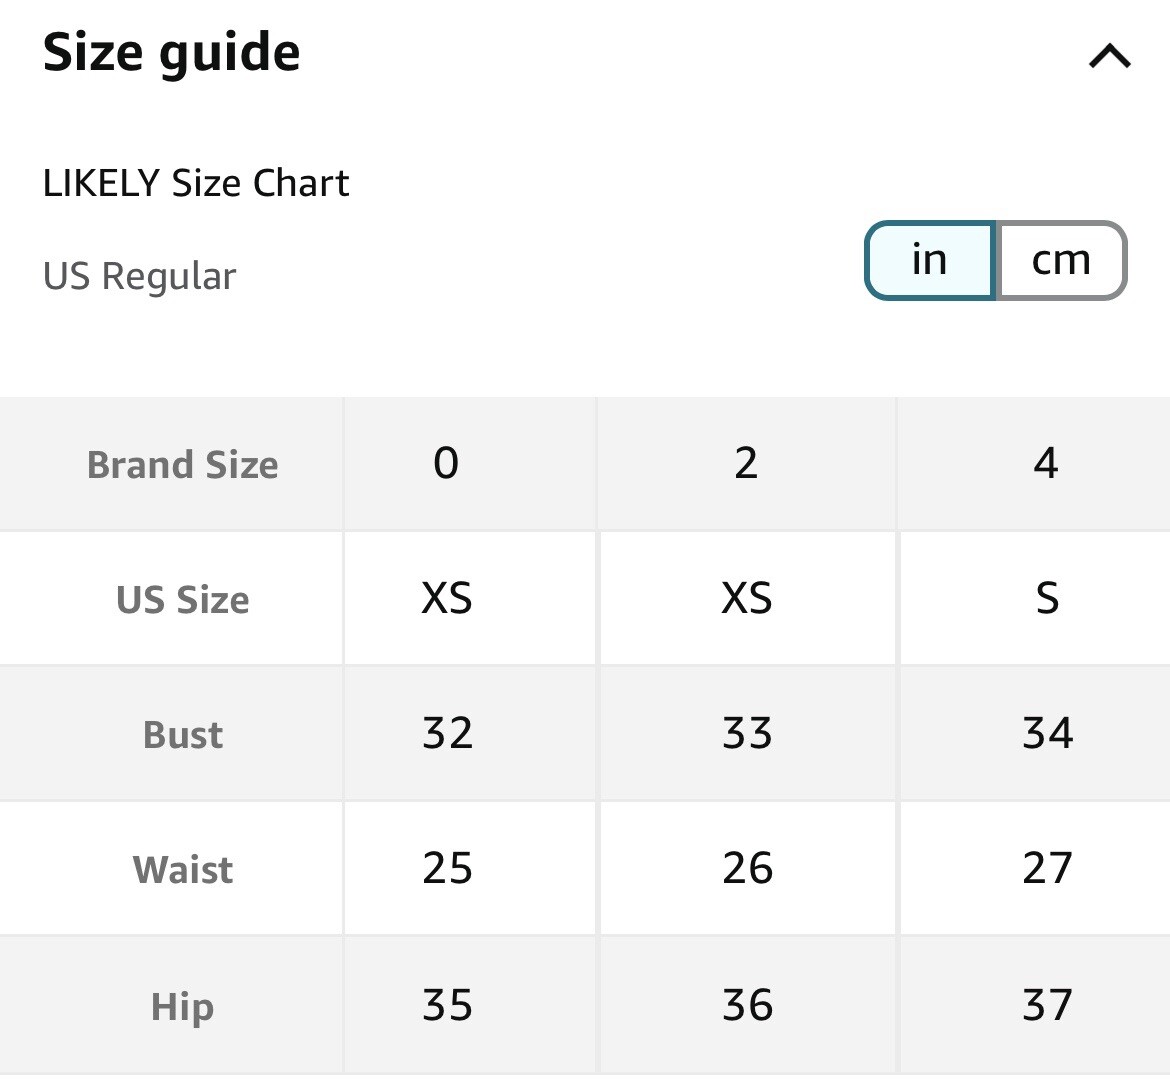Click the waist value 26
The height and width of the screenshot is (1087, 1170).
click(748, 868)
